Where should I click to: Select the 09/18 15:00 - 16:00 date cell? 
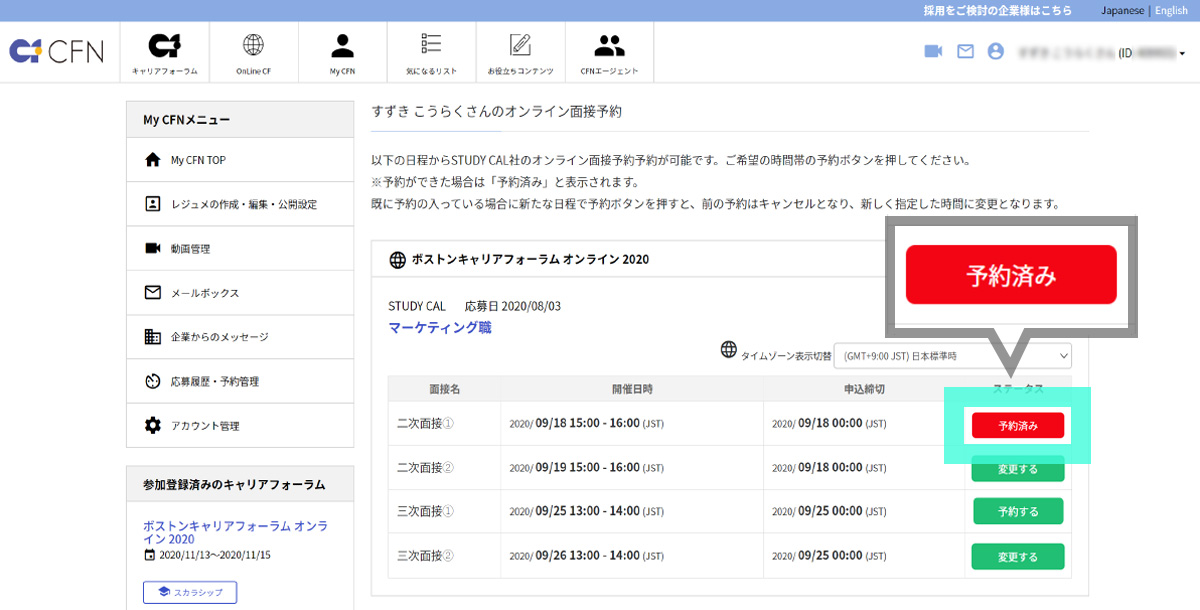click(x=632, y=424)
